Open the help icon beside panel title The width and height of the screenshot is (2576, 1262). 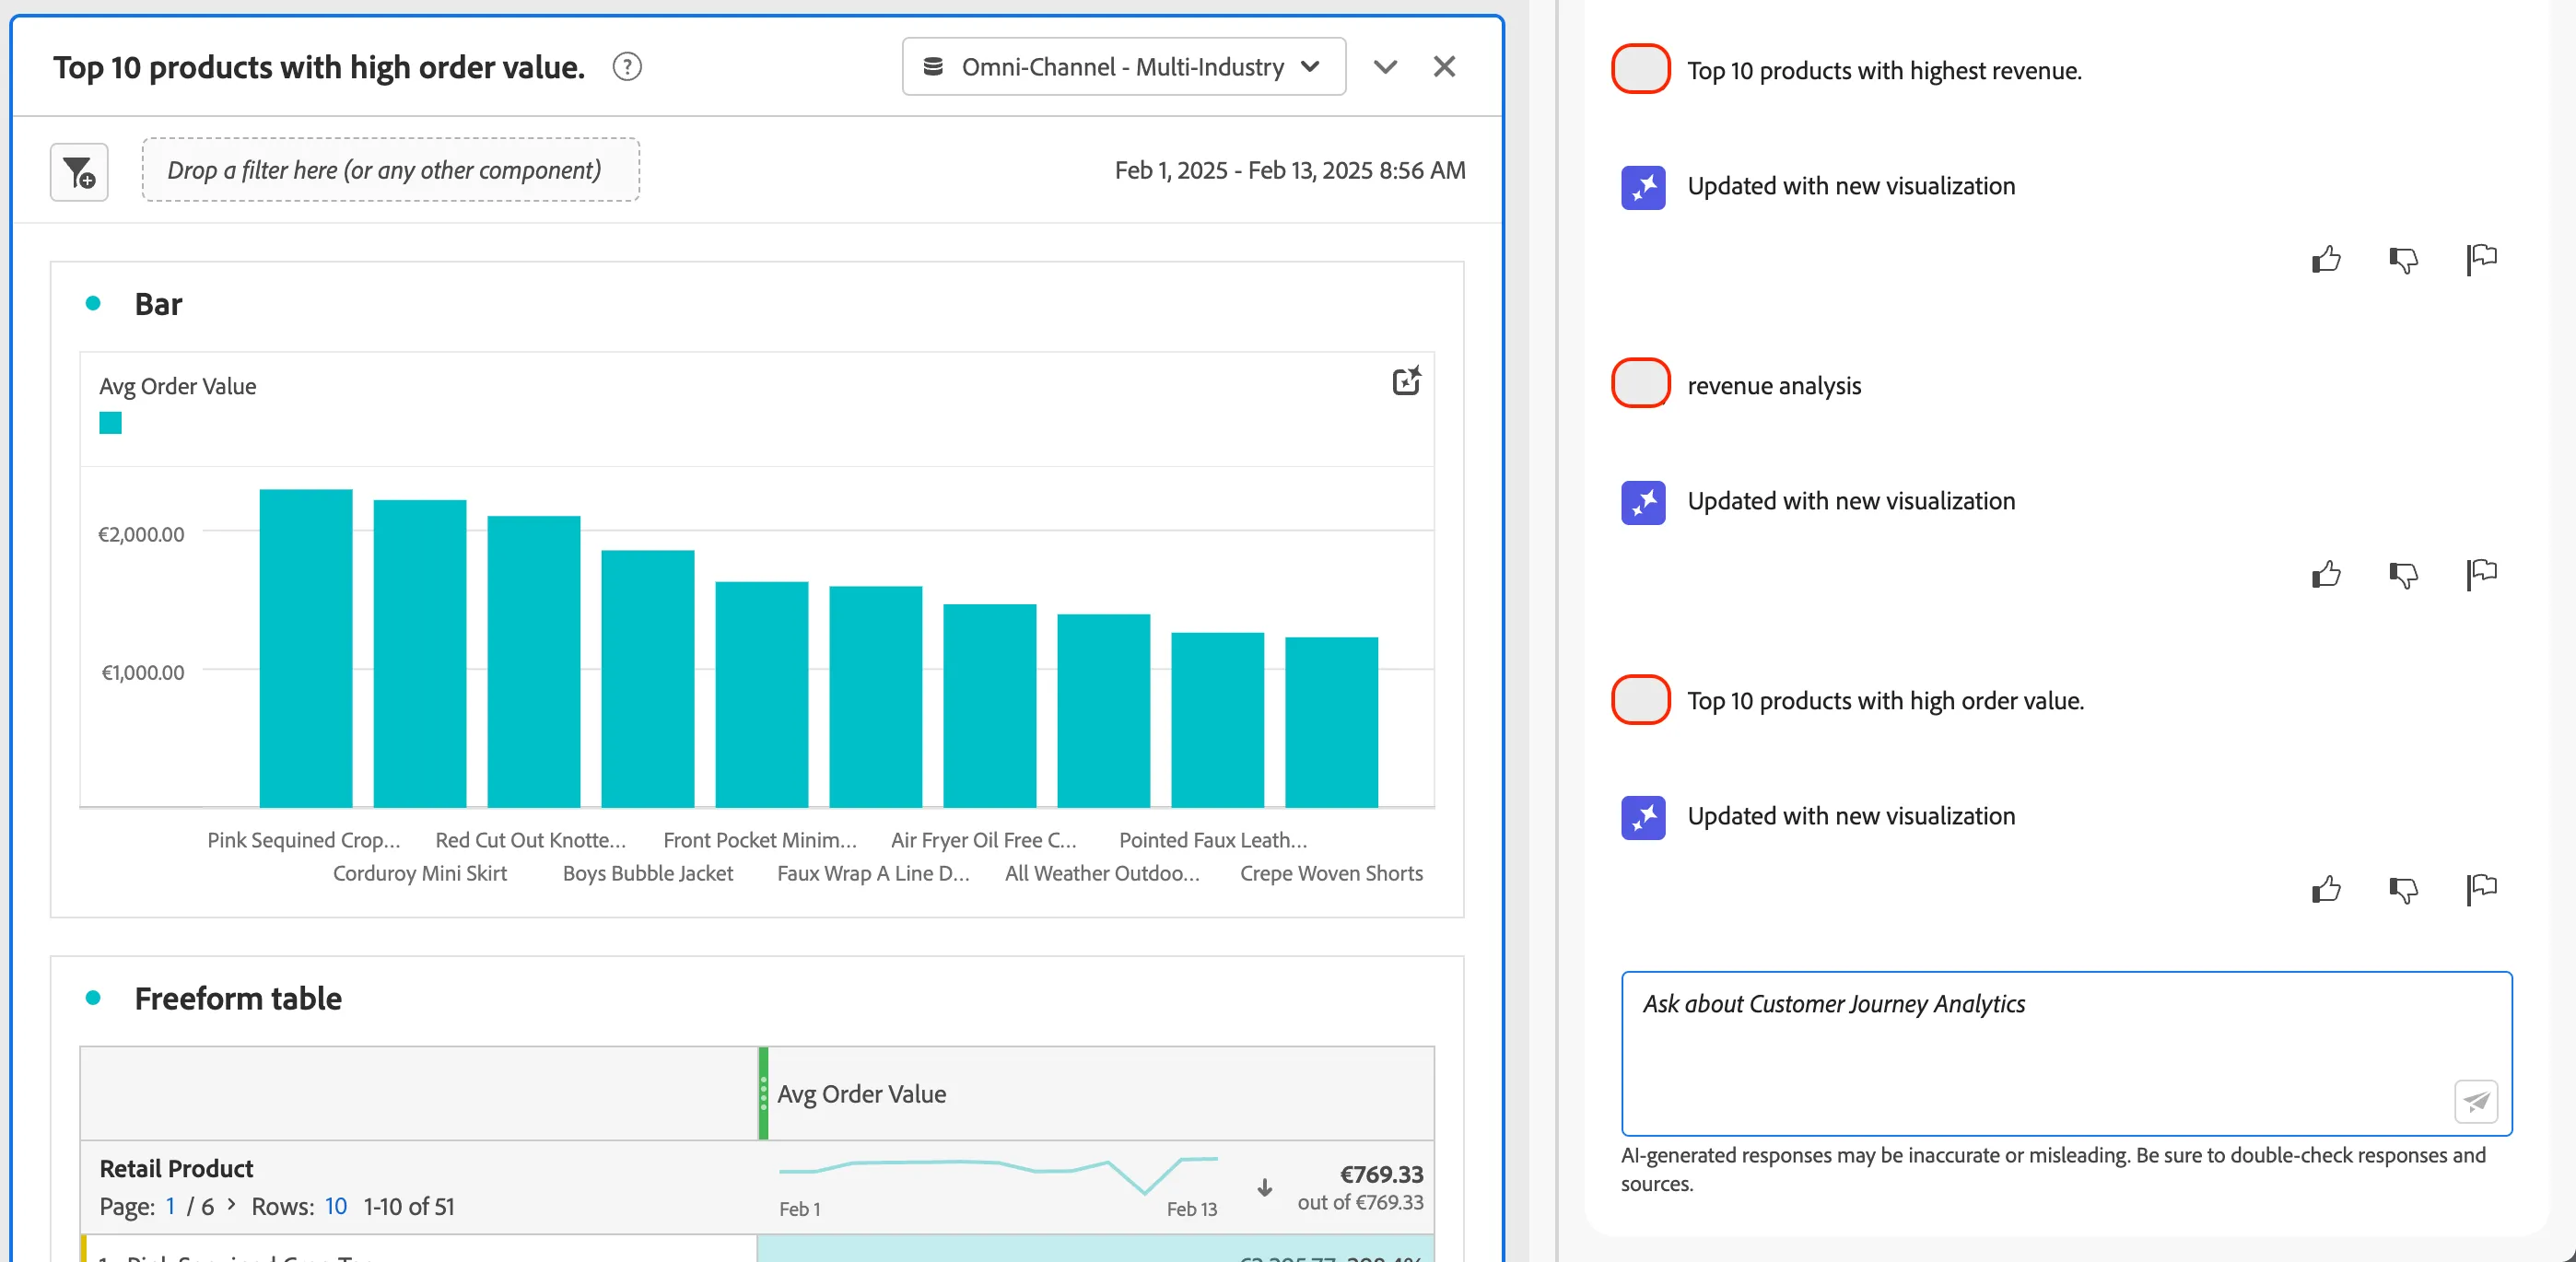tap(627, 67)
